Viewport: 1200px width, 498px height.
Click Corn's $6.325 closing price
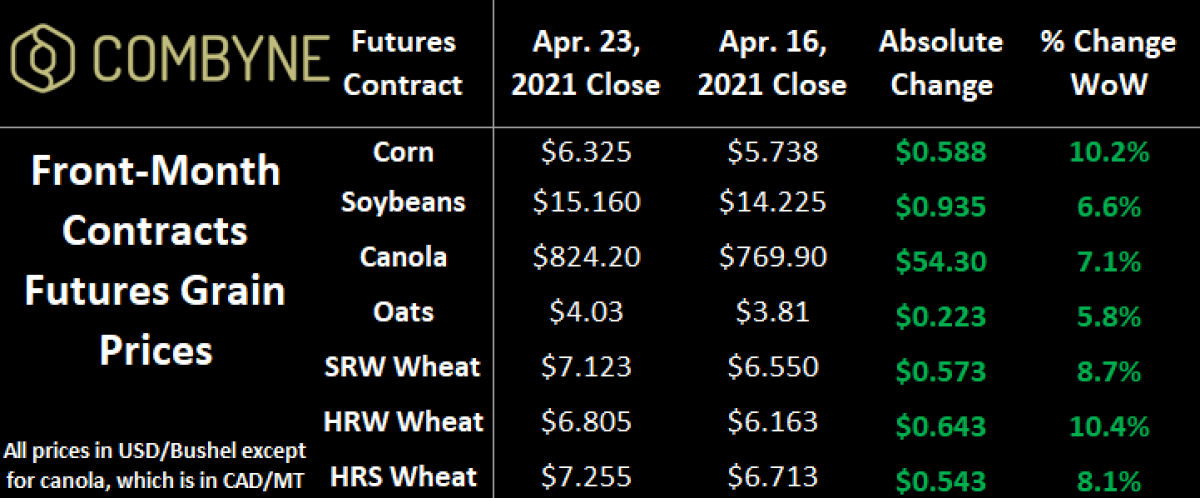click(585, 153)
